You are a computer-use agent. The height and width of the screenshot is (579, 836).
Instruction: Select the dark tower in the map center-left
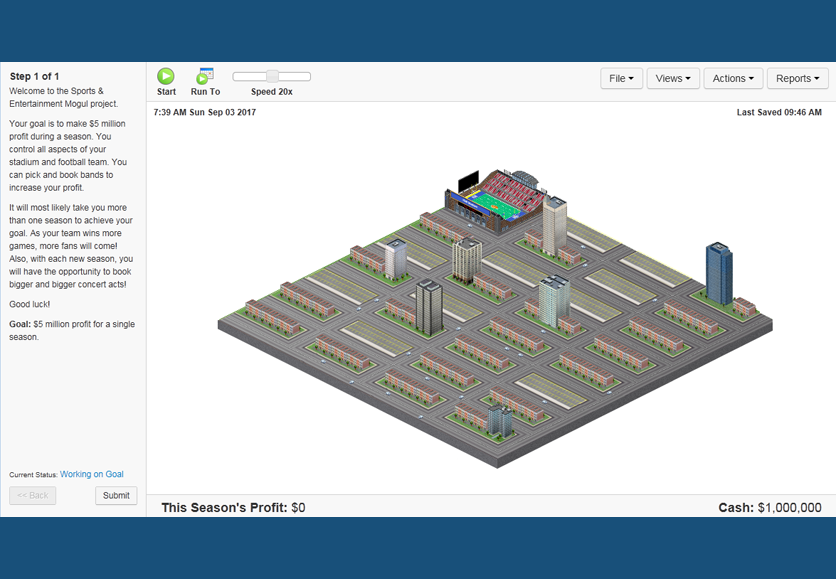[428, 307]
